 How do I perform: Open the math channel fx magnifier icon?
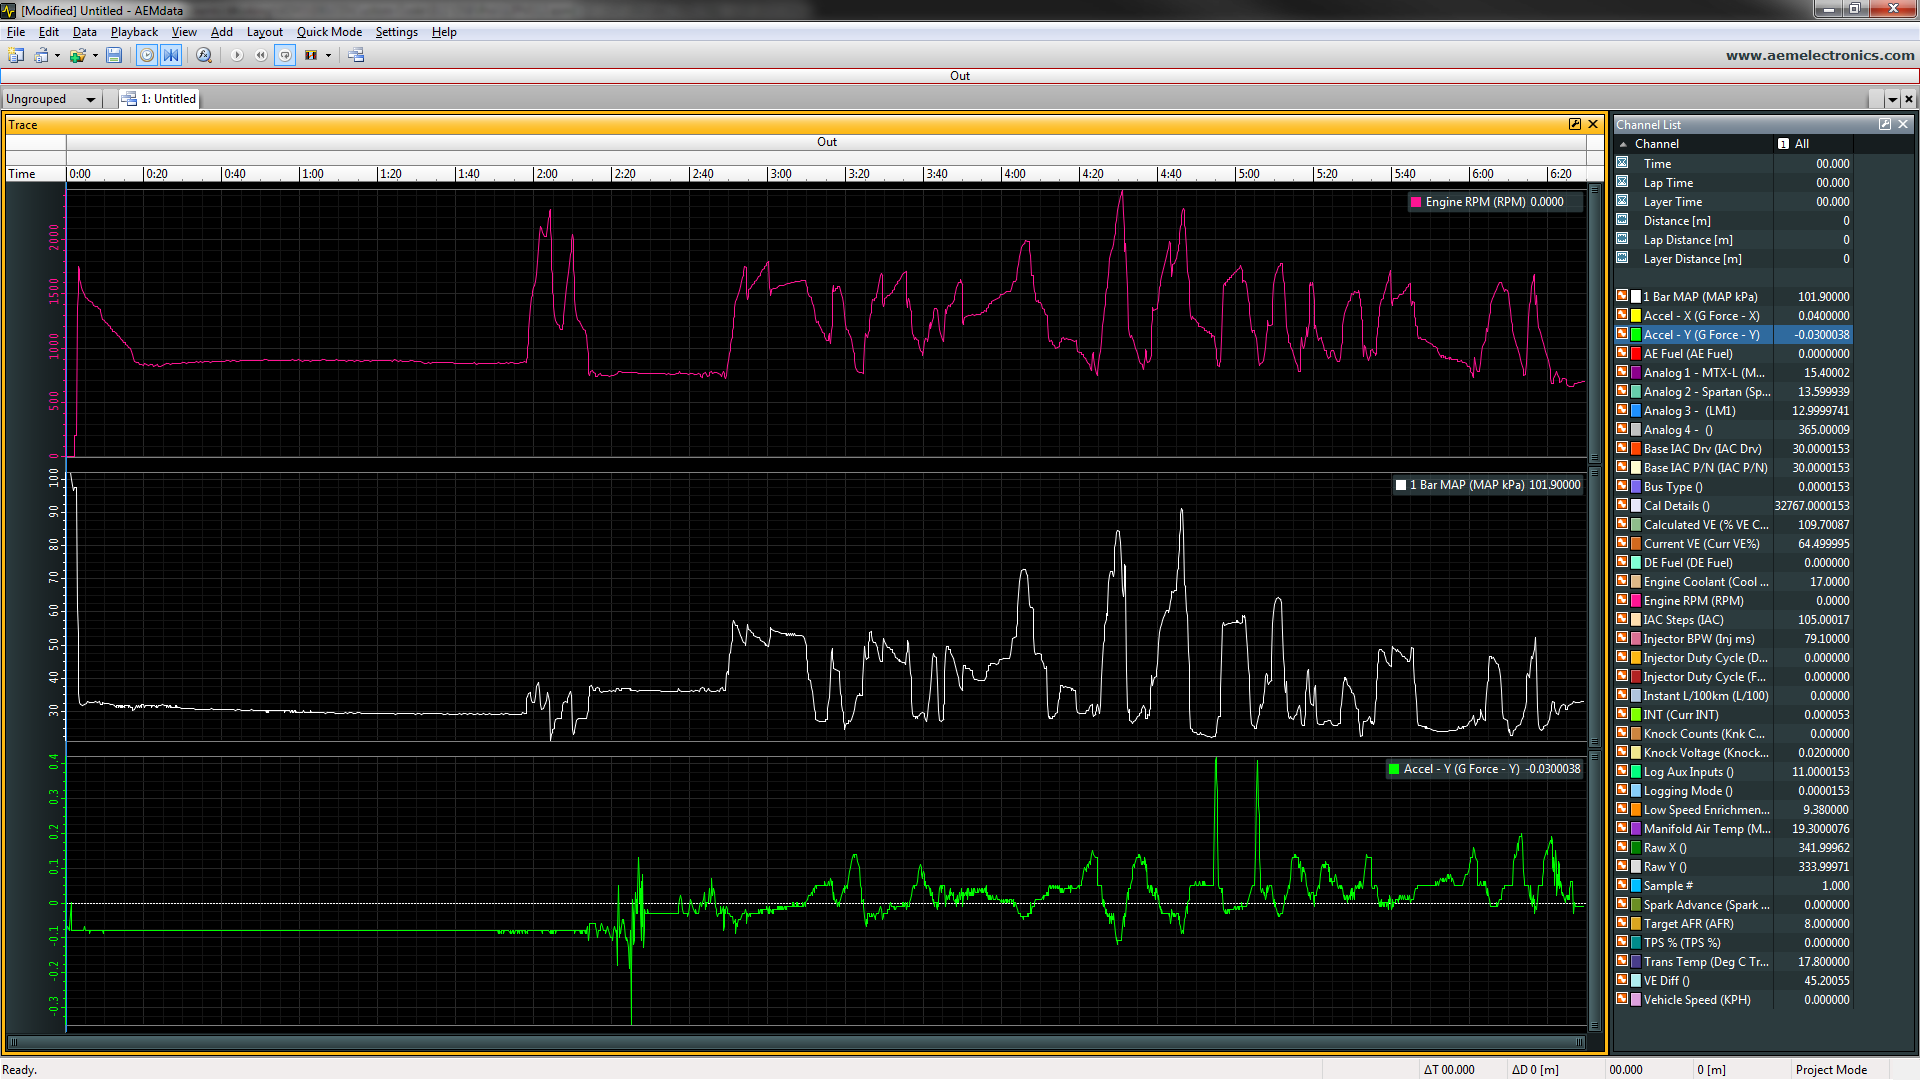[x=204, y=55]
